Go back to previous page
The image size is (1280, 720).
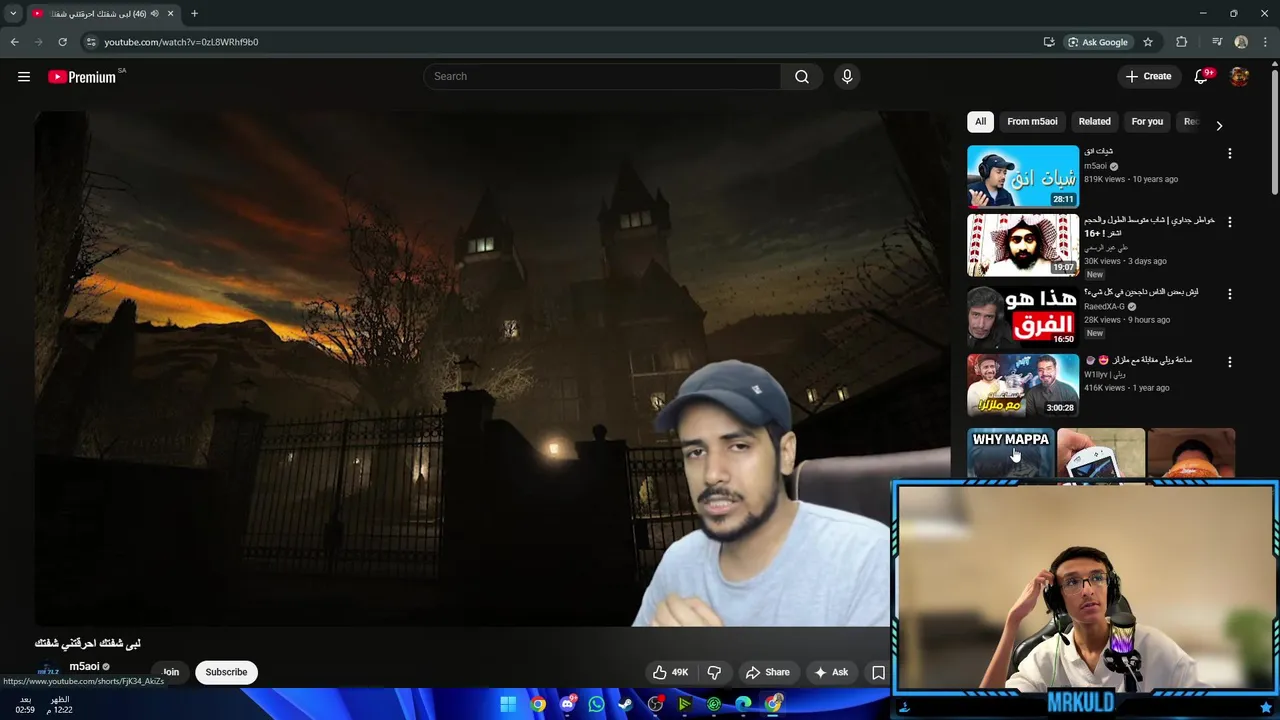coord(14,42)
